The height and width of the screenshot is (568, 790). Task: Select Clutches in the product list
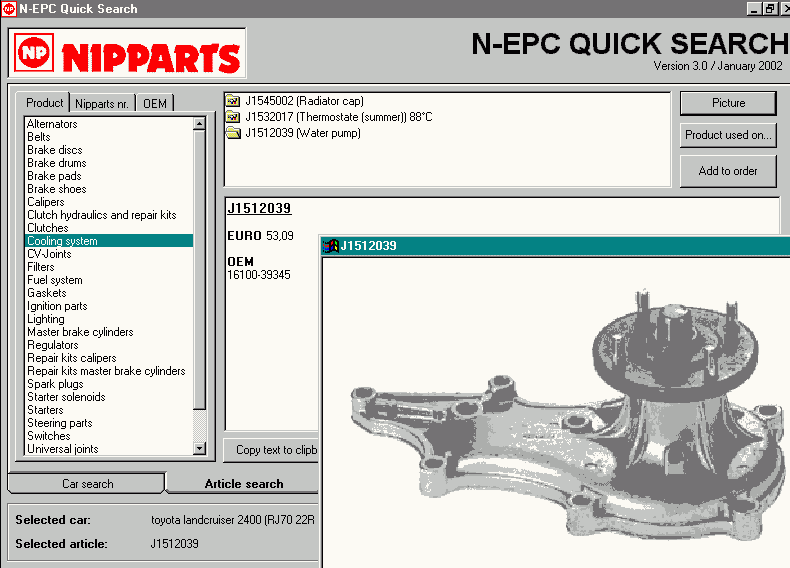click(x=109, y=228)
